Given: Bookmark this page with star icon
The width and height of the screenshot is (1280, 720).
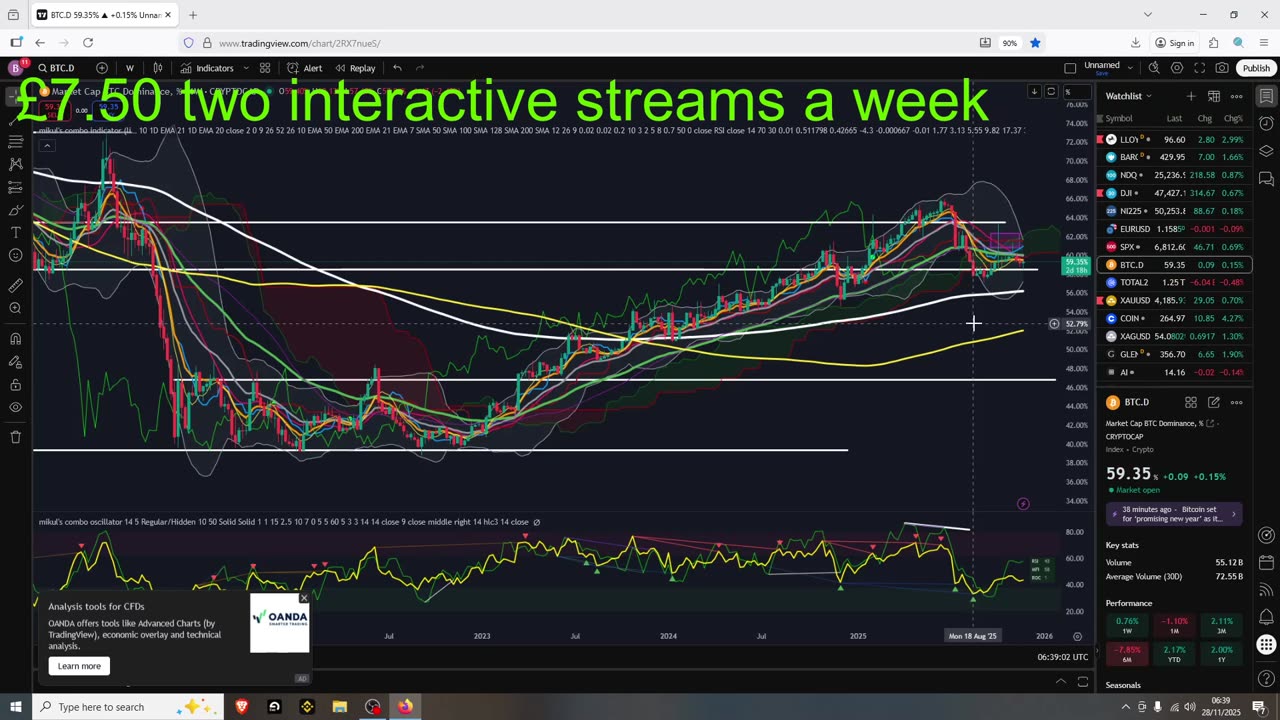Looking at the screenshot, I should click(x=1035, y=43).
